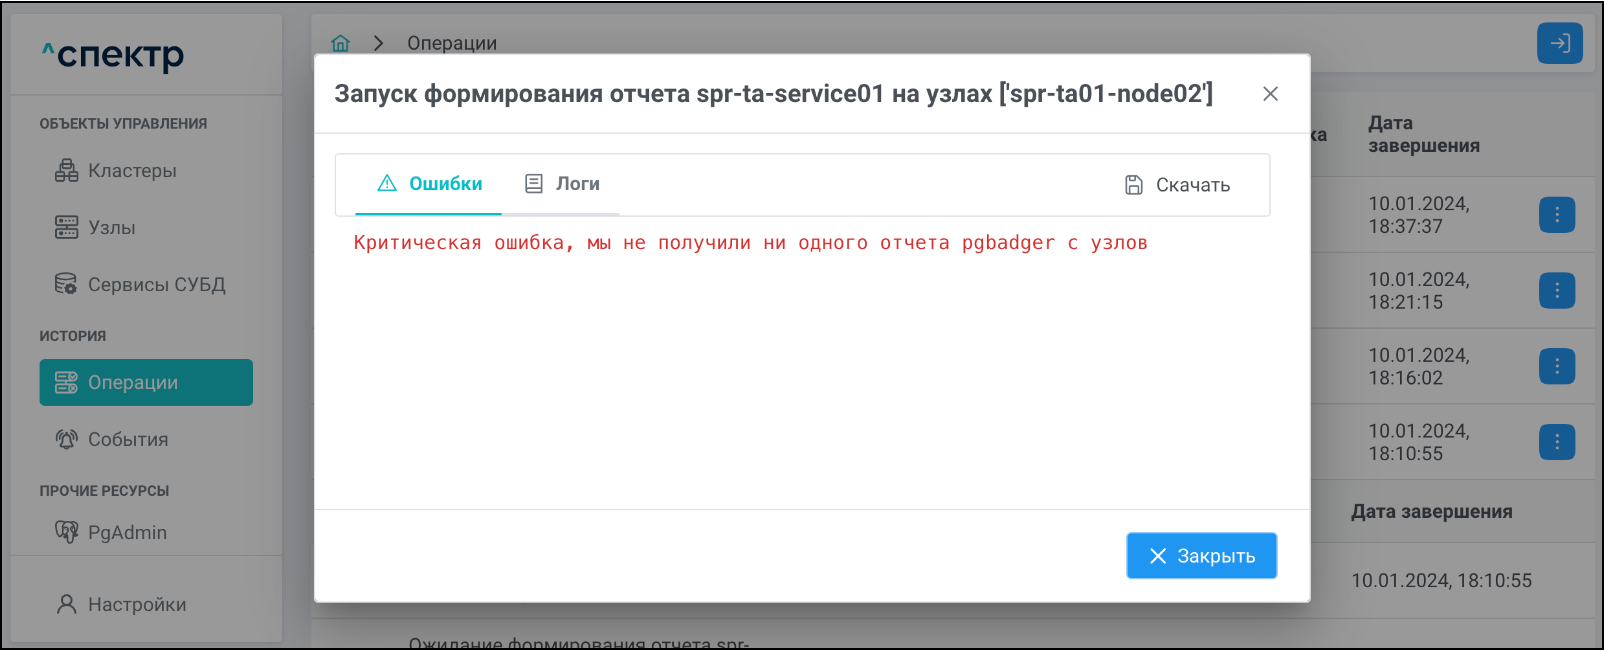The image size is (1604, 650).
Task: Click the Операции sidebar icon
Action: point(66,382)
